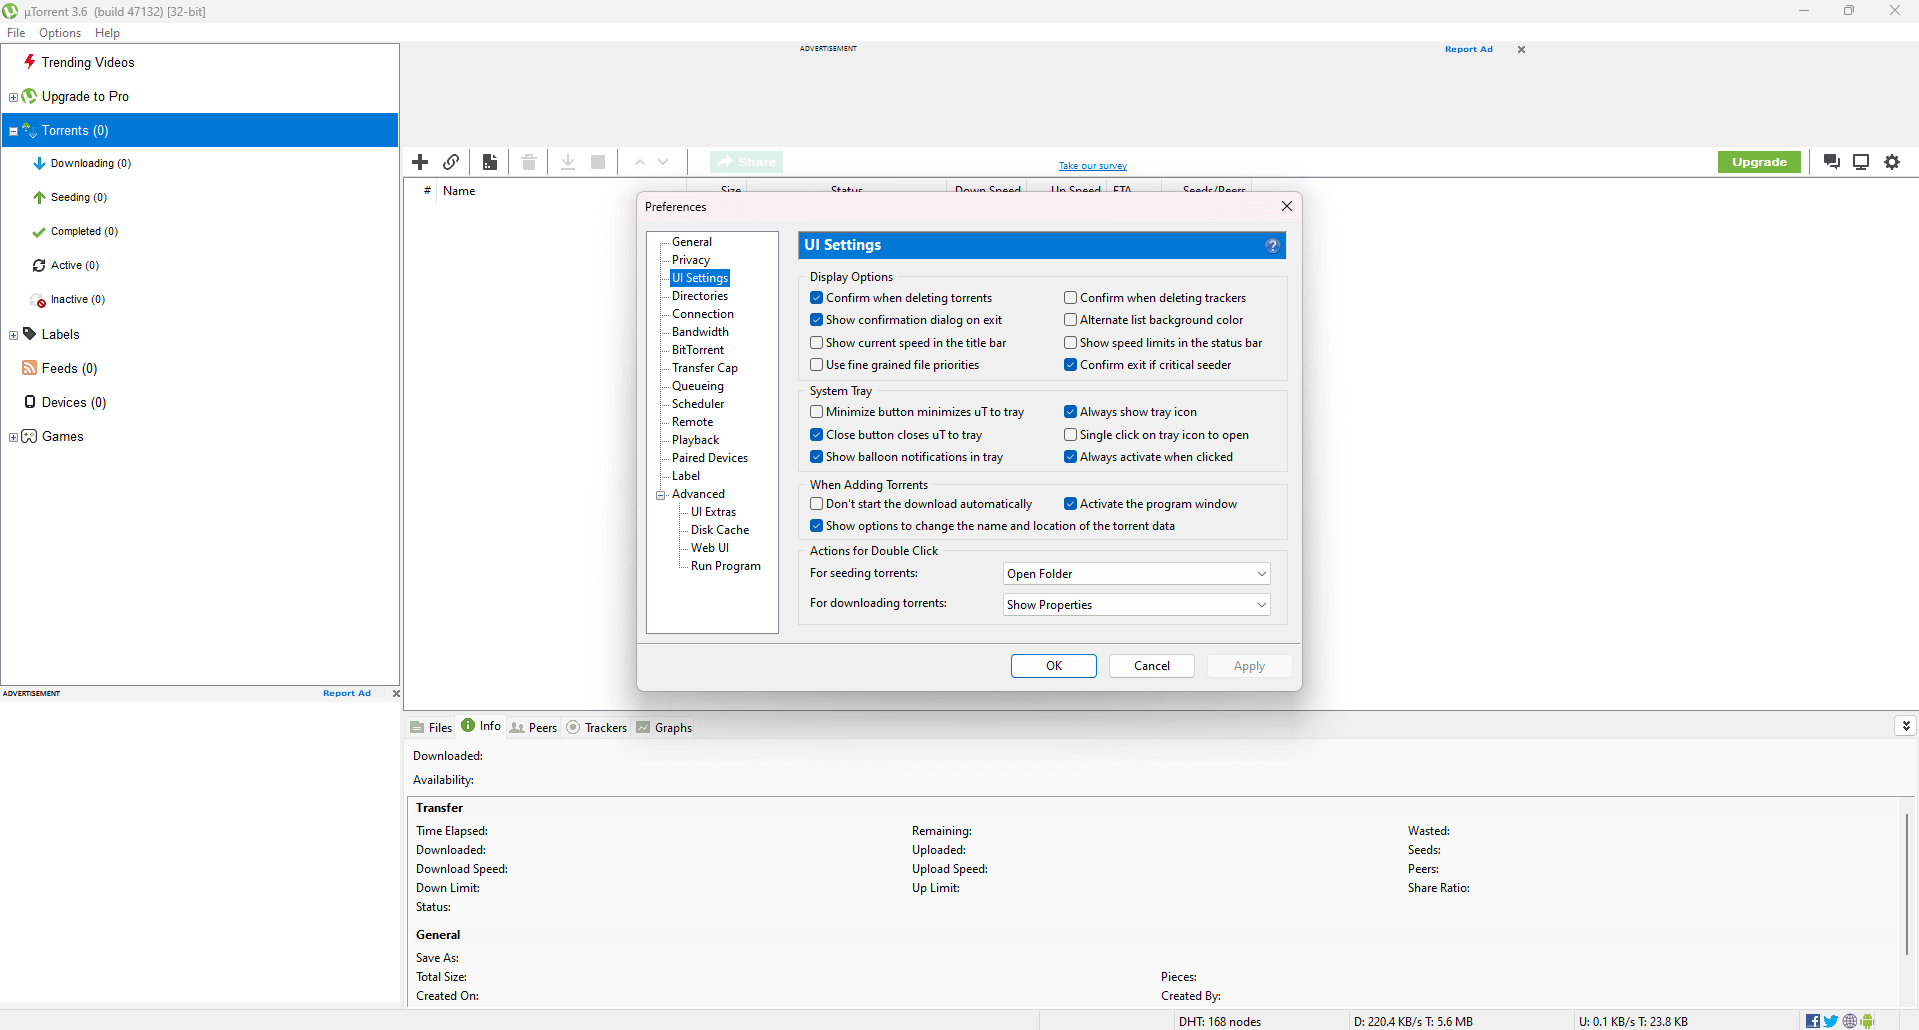Uncheck Confirm when deleting torrents
Screen dimensions: 1919x1030
pyautogui.click(x=817, y=298)
